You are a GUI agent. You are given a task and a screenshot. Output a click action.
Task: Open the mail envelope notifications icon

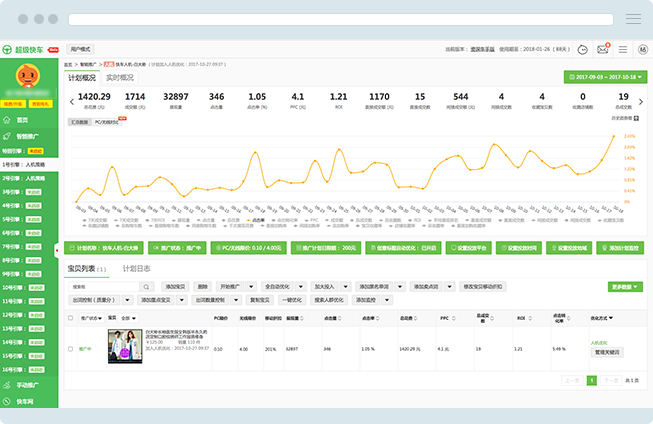(602, 49)
